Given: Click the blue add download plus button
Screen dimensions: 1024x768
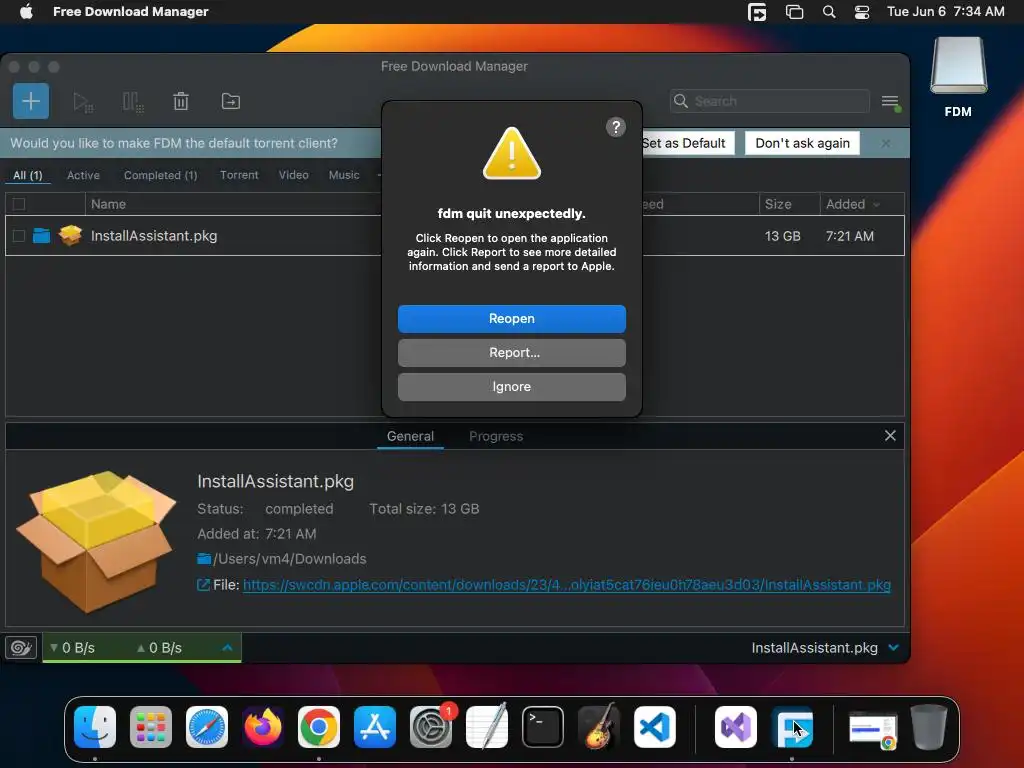Looking at the screenshot, I should point(31,101).
